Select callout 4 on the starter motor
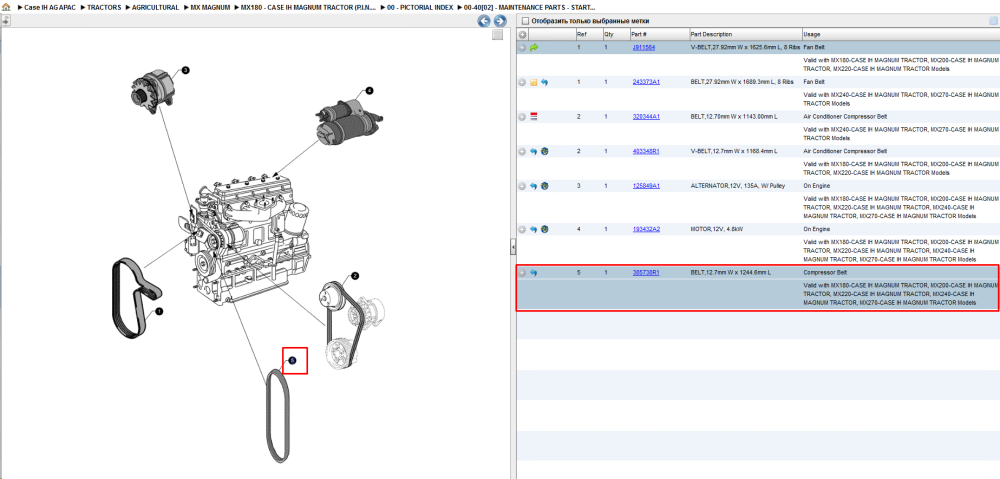The image size is (1000, 479). tap(369, 91)
